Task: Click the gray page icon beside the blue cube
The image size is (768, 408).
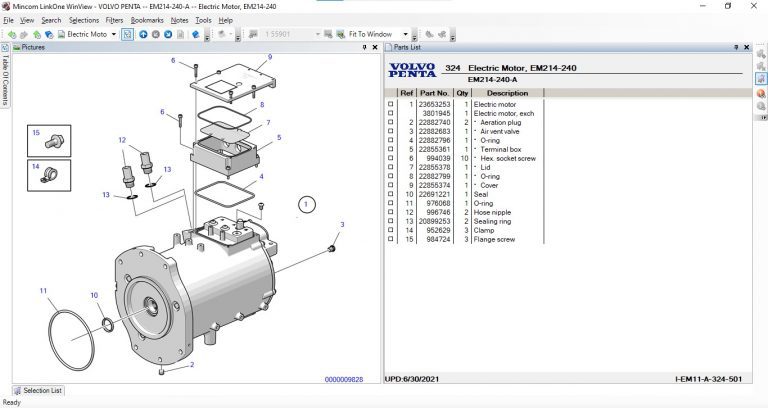Action: coord(181,34)
